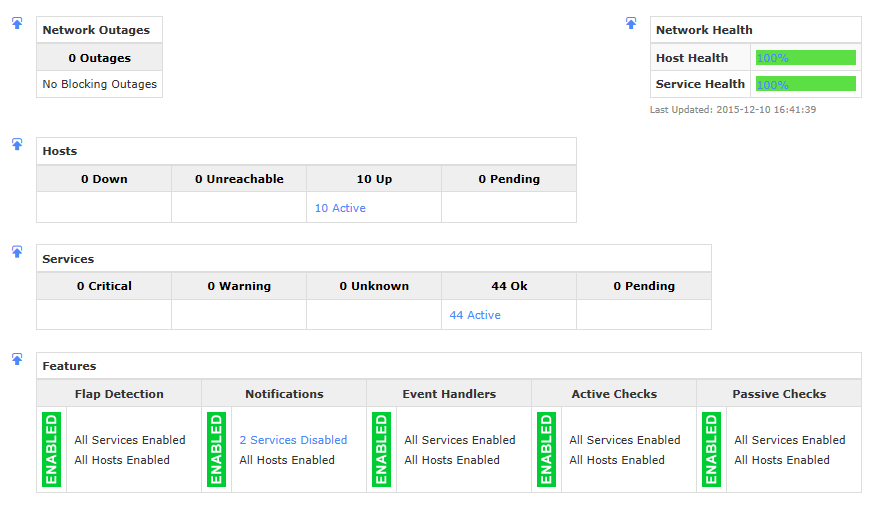The width and height of the screenshot is (884, 520).
Task: Click the pin icon beside Network Health
Action: point(631,23)
